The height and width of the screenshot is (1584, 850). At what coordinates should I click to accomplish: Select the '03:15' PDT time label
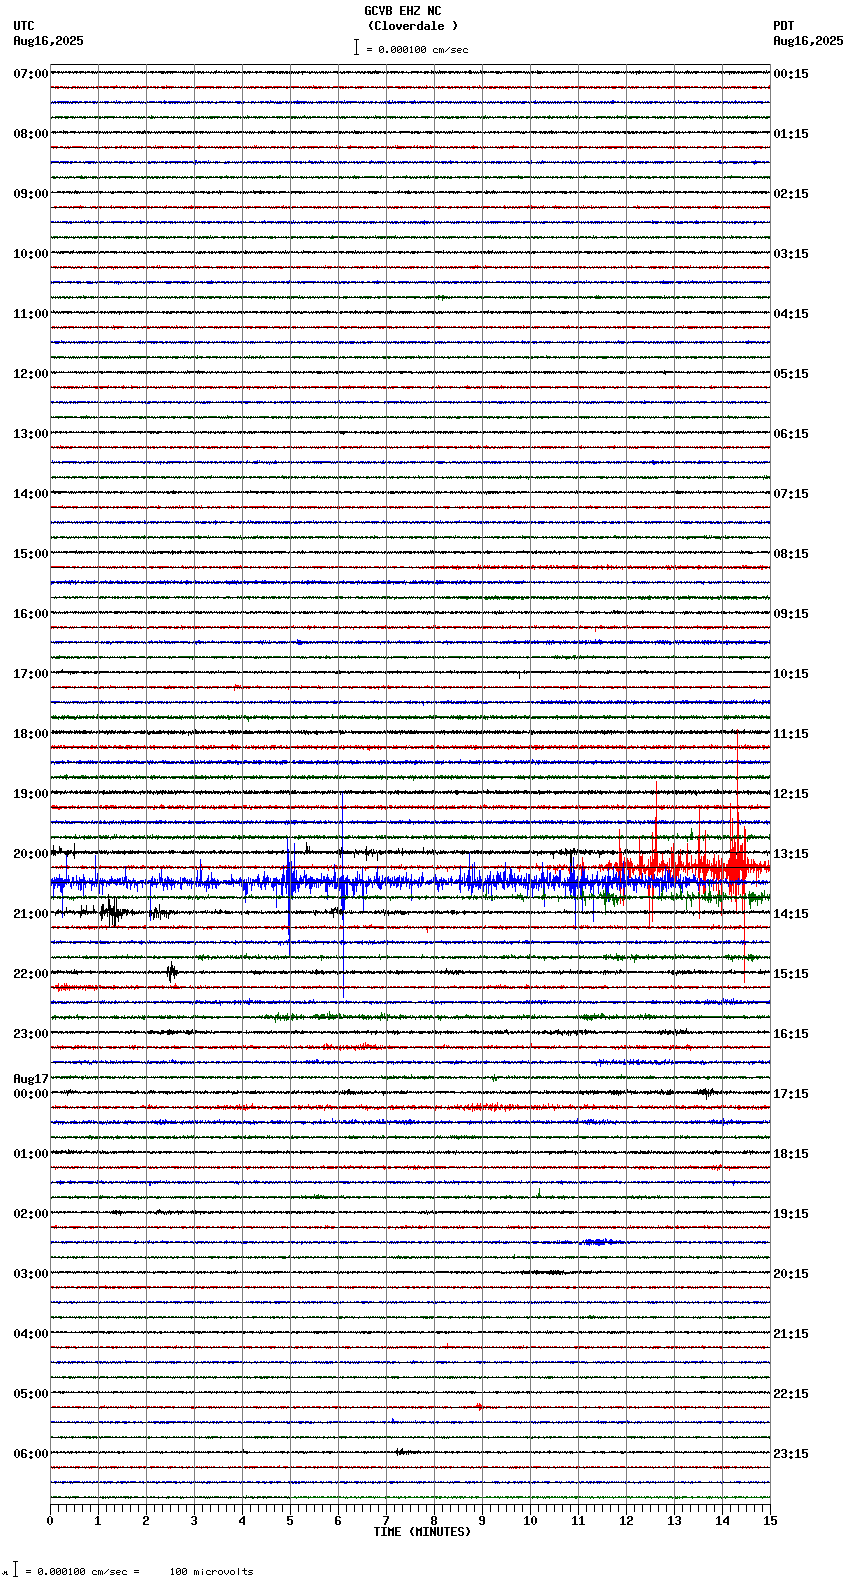[791, 254]
